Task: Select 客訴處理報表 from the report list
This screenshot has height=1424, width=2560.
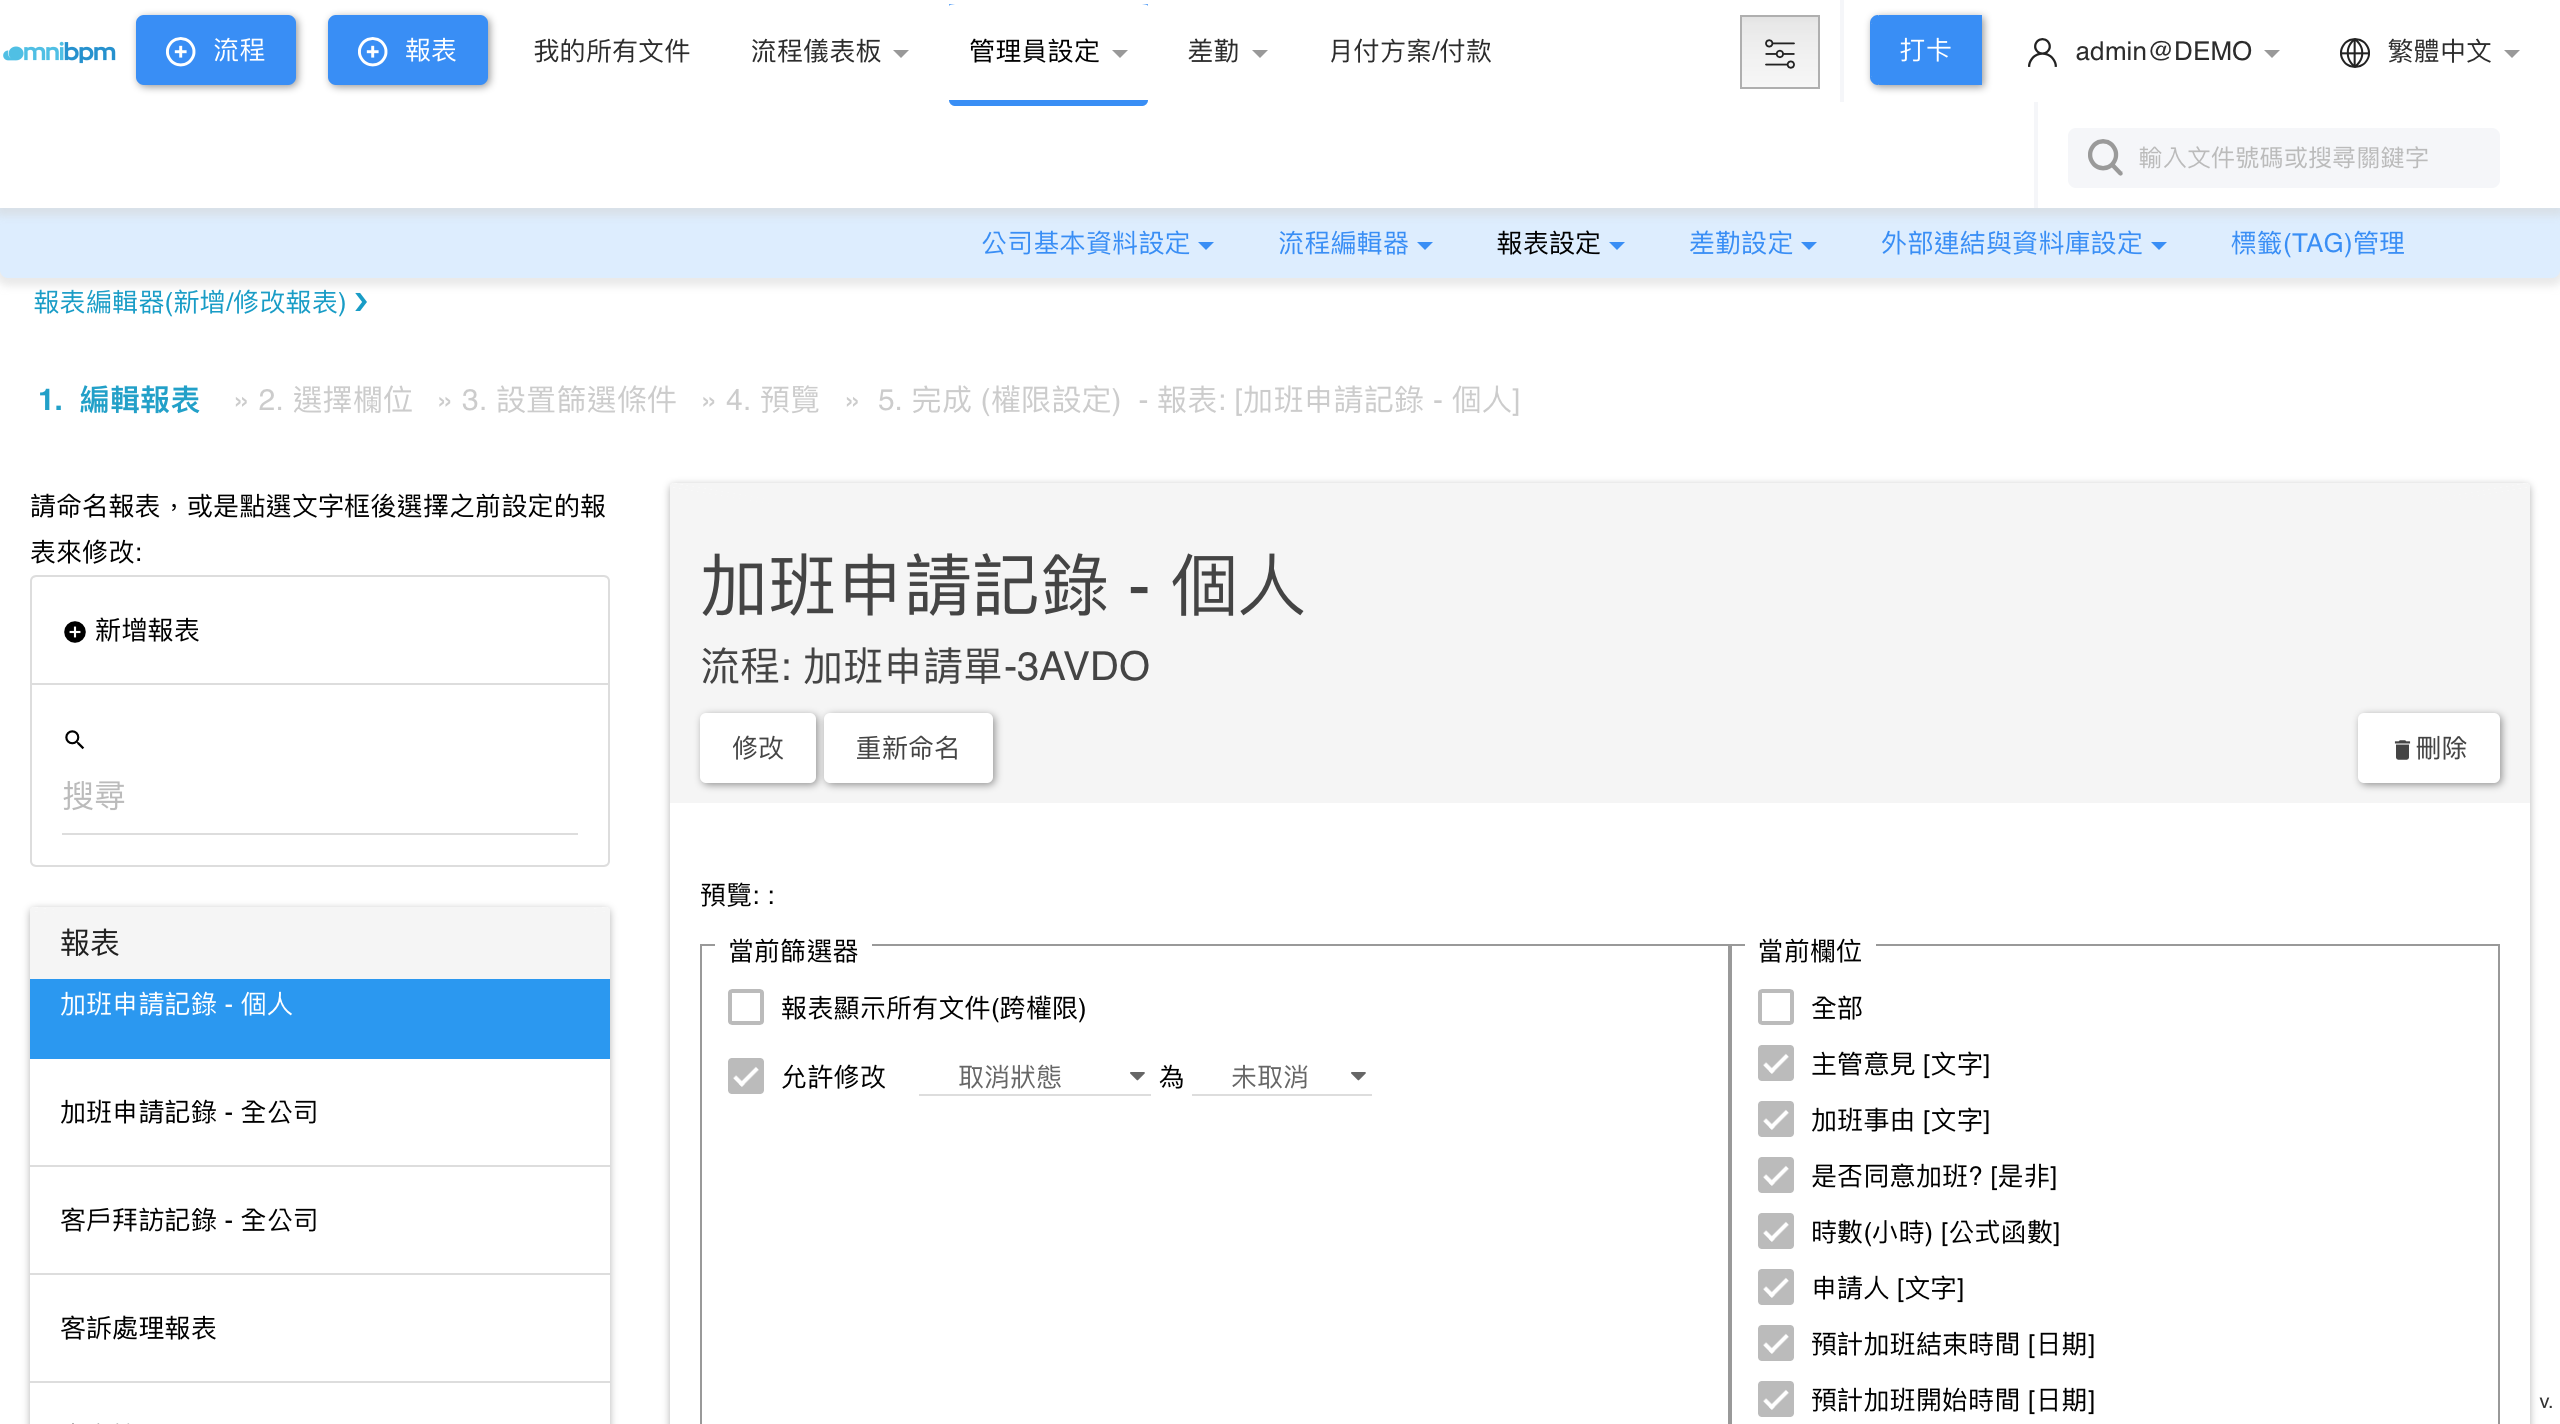Action: (x=138, y=1328)
